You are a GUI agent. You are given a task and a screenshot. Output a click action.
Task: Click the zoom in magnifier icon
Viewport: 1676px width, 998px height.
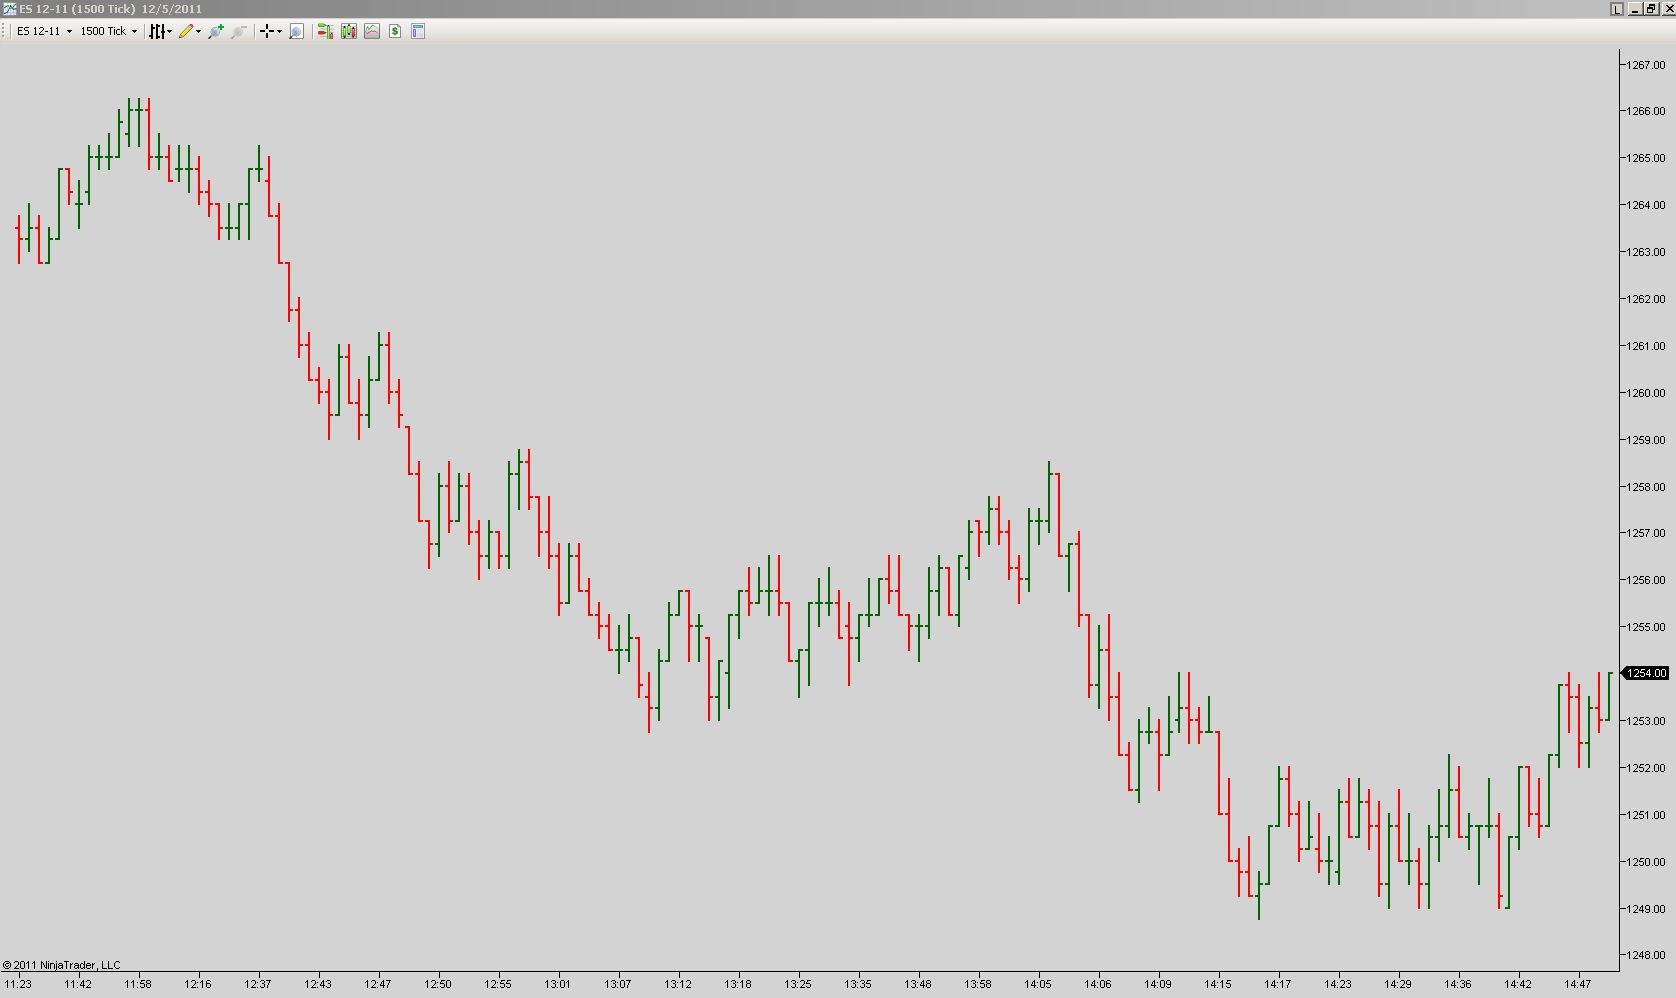click(x=215, y=31)
